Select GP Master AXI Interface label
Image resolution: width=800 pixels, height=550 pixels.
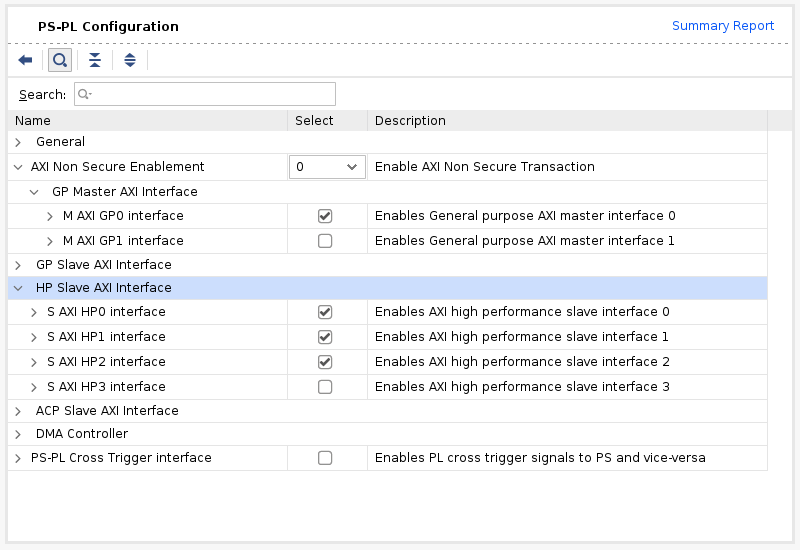tap(124, 191)
